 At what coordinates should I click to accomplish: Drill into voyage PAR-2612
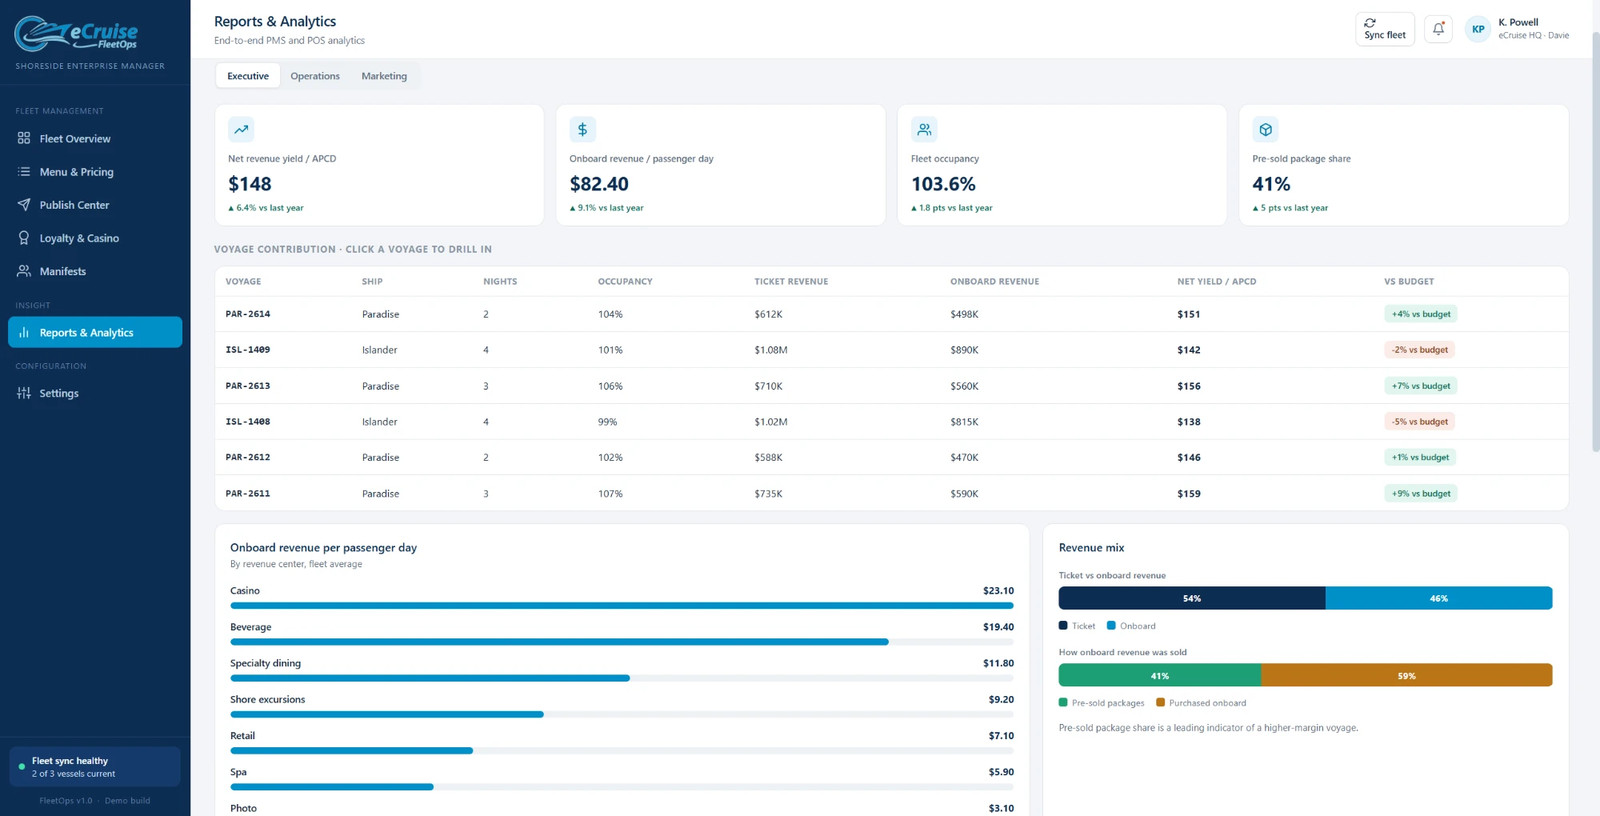coord(891,457)
